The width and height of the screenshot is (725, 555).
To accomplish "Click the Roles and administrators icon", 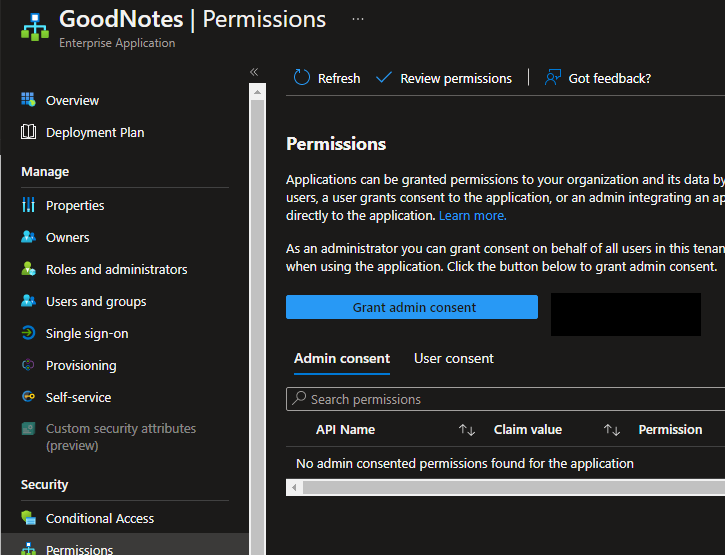I will click(28, 269).
